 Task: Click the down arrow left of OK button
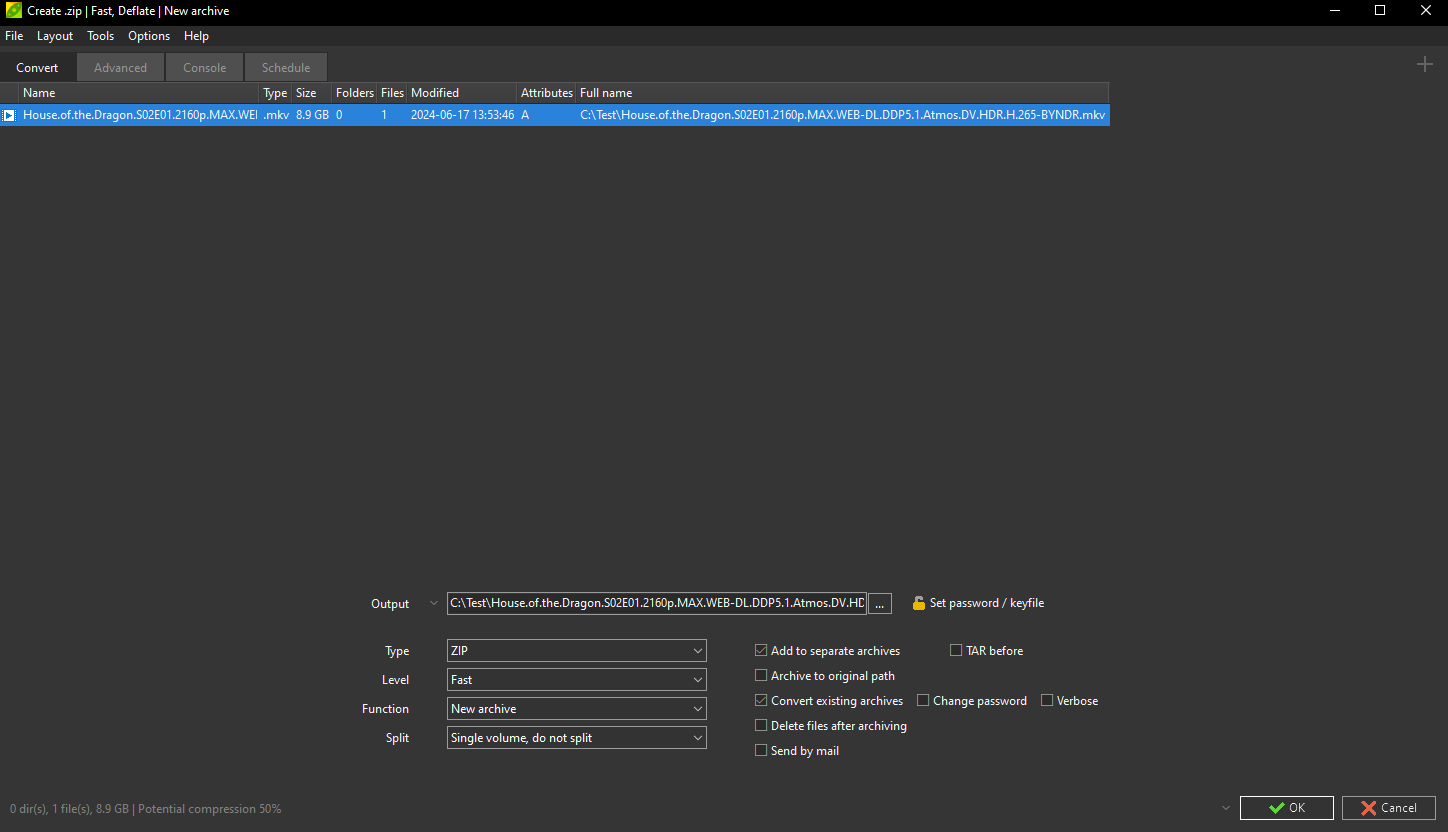point(1226,808)
